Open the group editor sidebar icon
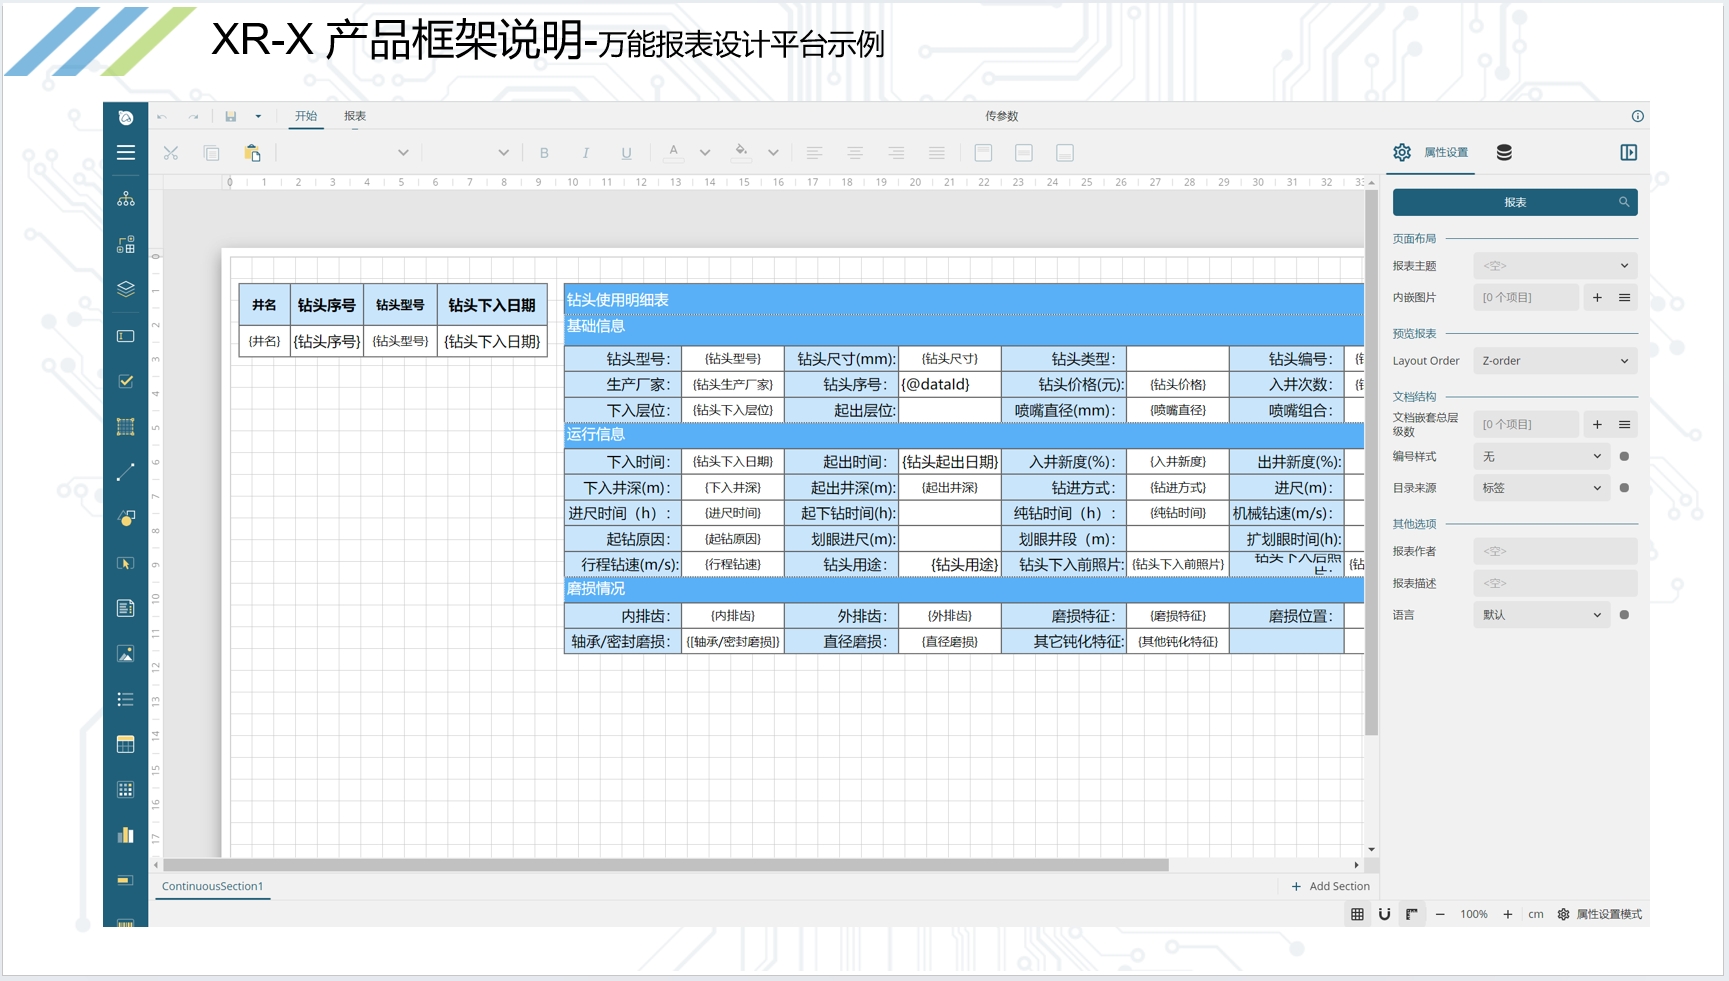The height and width of the screenshot is (981, 1729). pyautogui.click(x=125, y=244)
